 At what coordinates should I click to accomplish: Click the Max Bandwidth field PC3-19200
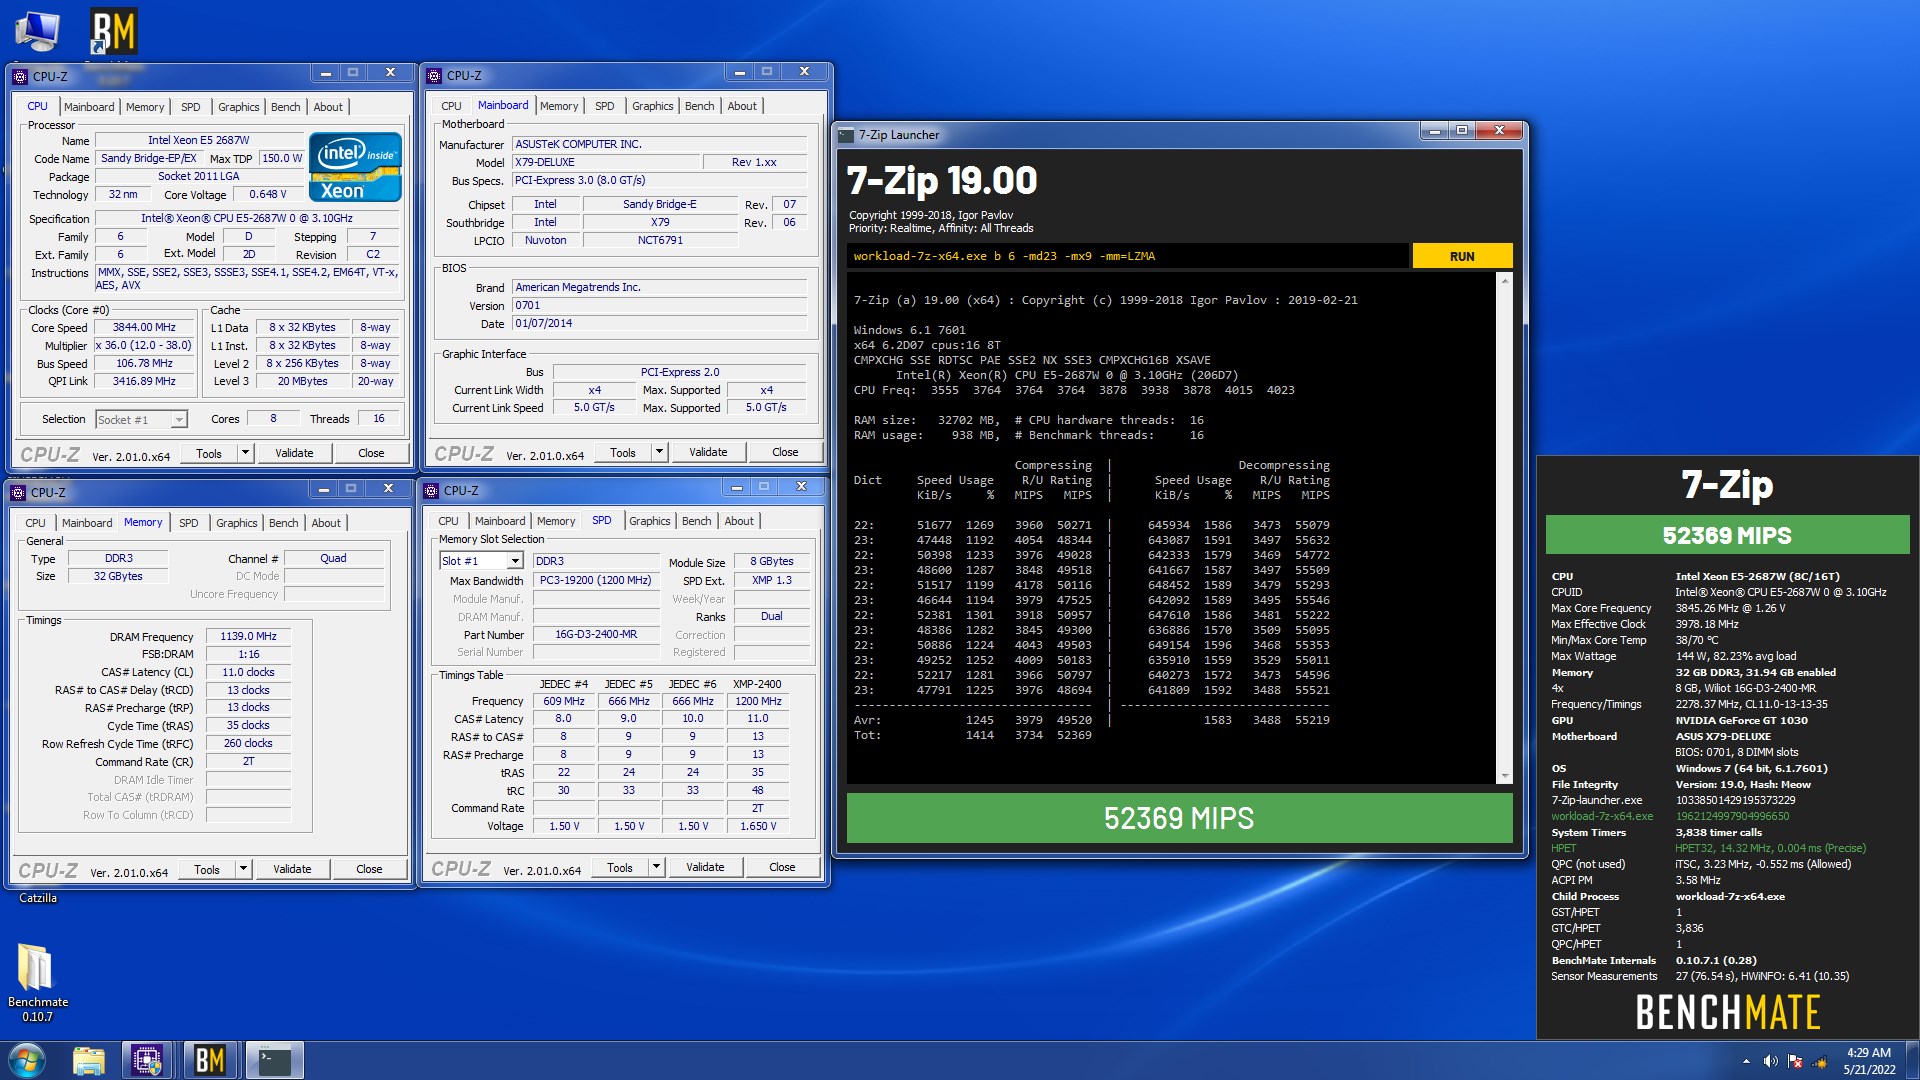[x=596, y=580]
